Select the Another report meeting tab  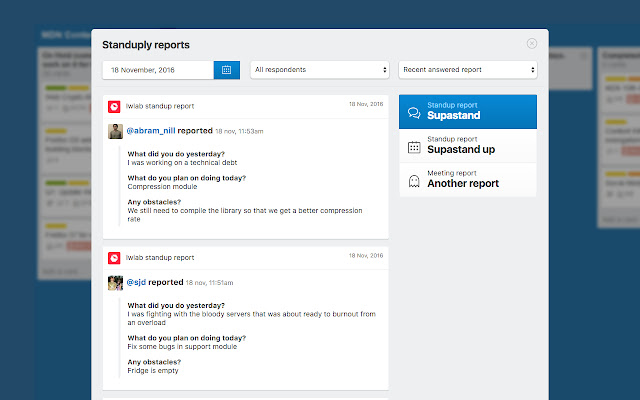coord(468,180)
